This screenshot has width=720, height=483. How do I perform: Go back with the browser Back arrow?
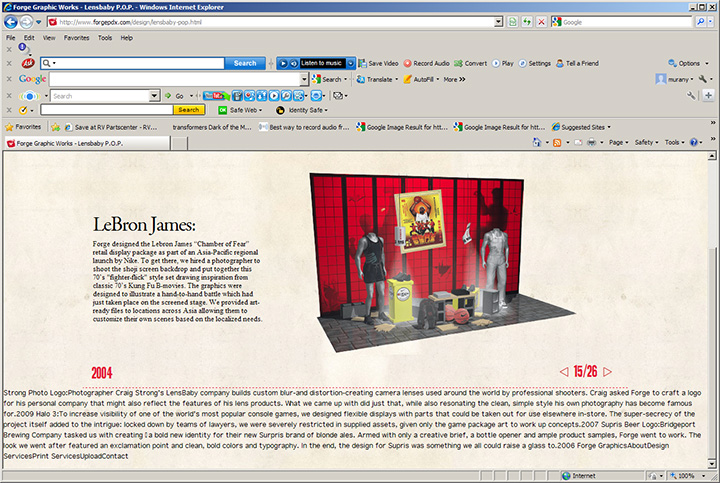pos(11,22)
